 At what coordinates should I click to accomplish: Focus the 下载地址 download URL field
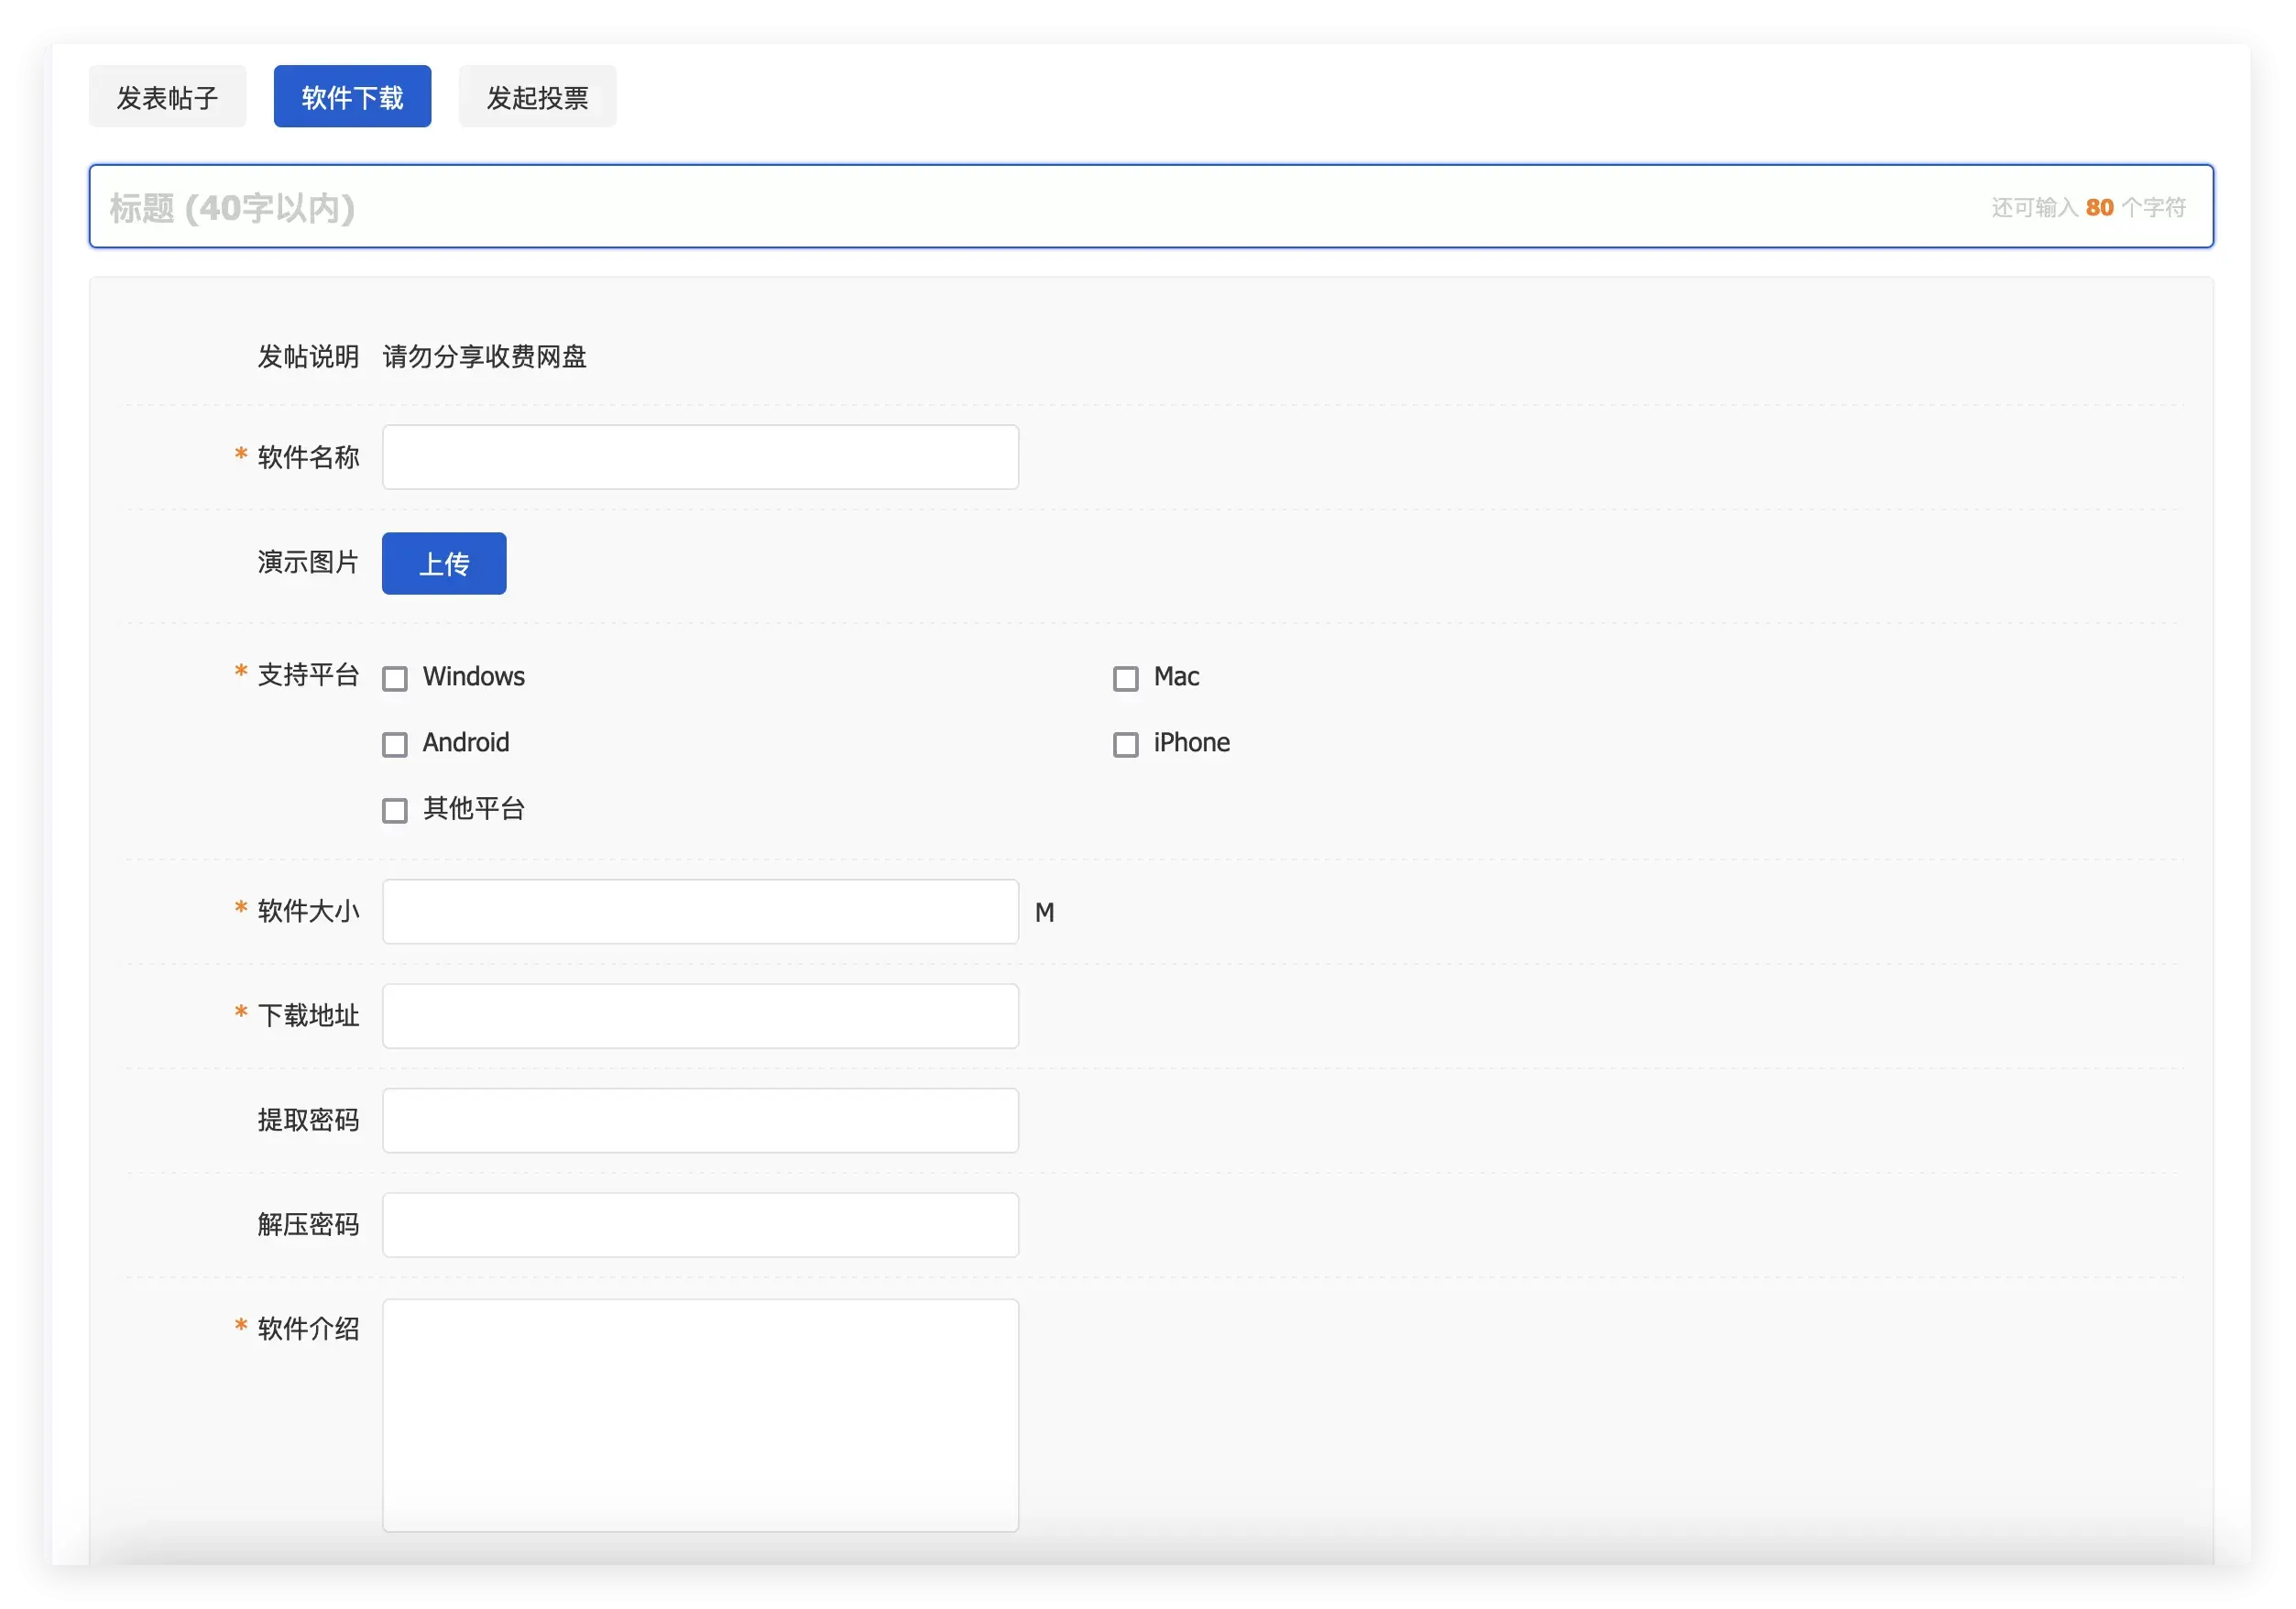click(x=700, y=1016)
